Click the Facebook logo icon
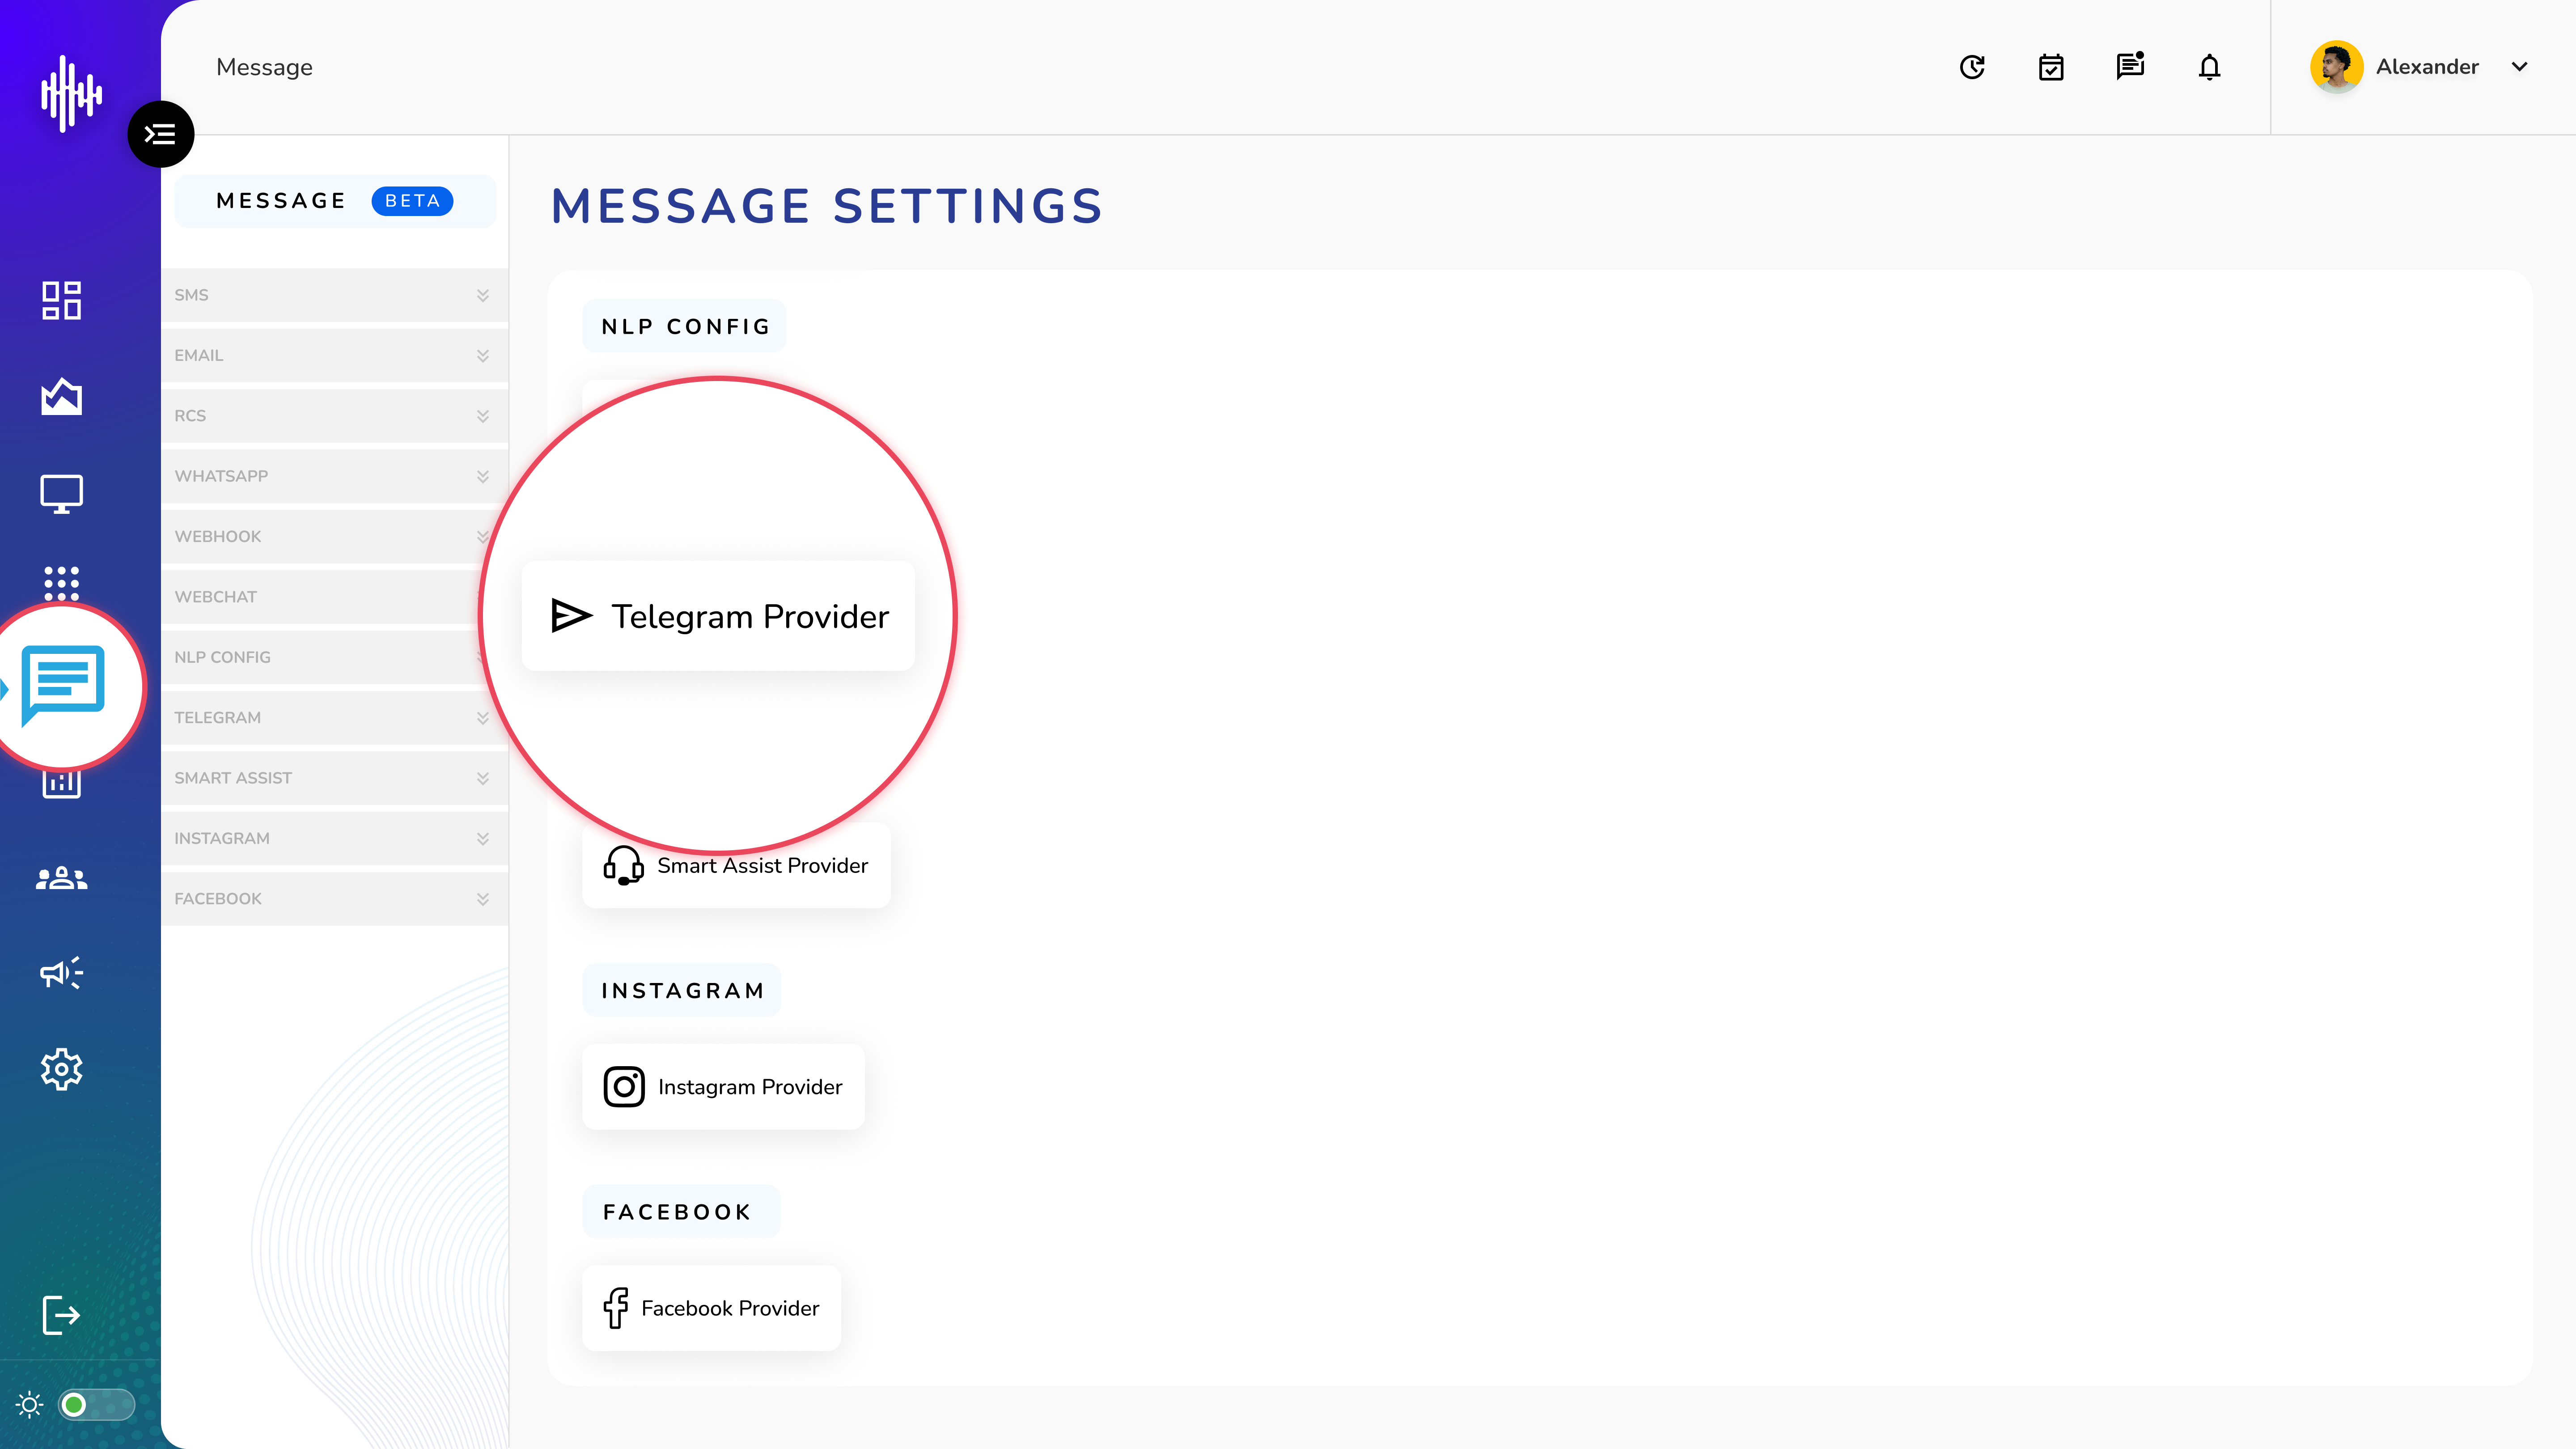This screenshot has width=2576, height=1449. [616, 1308]
